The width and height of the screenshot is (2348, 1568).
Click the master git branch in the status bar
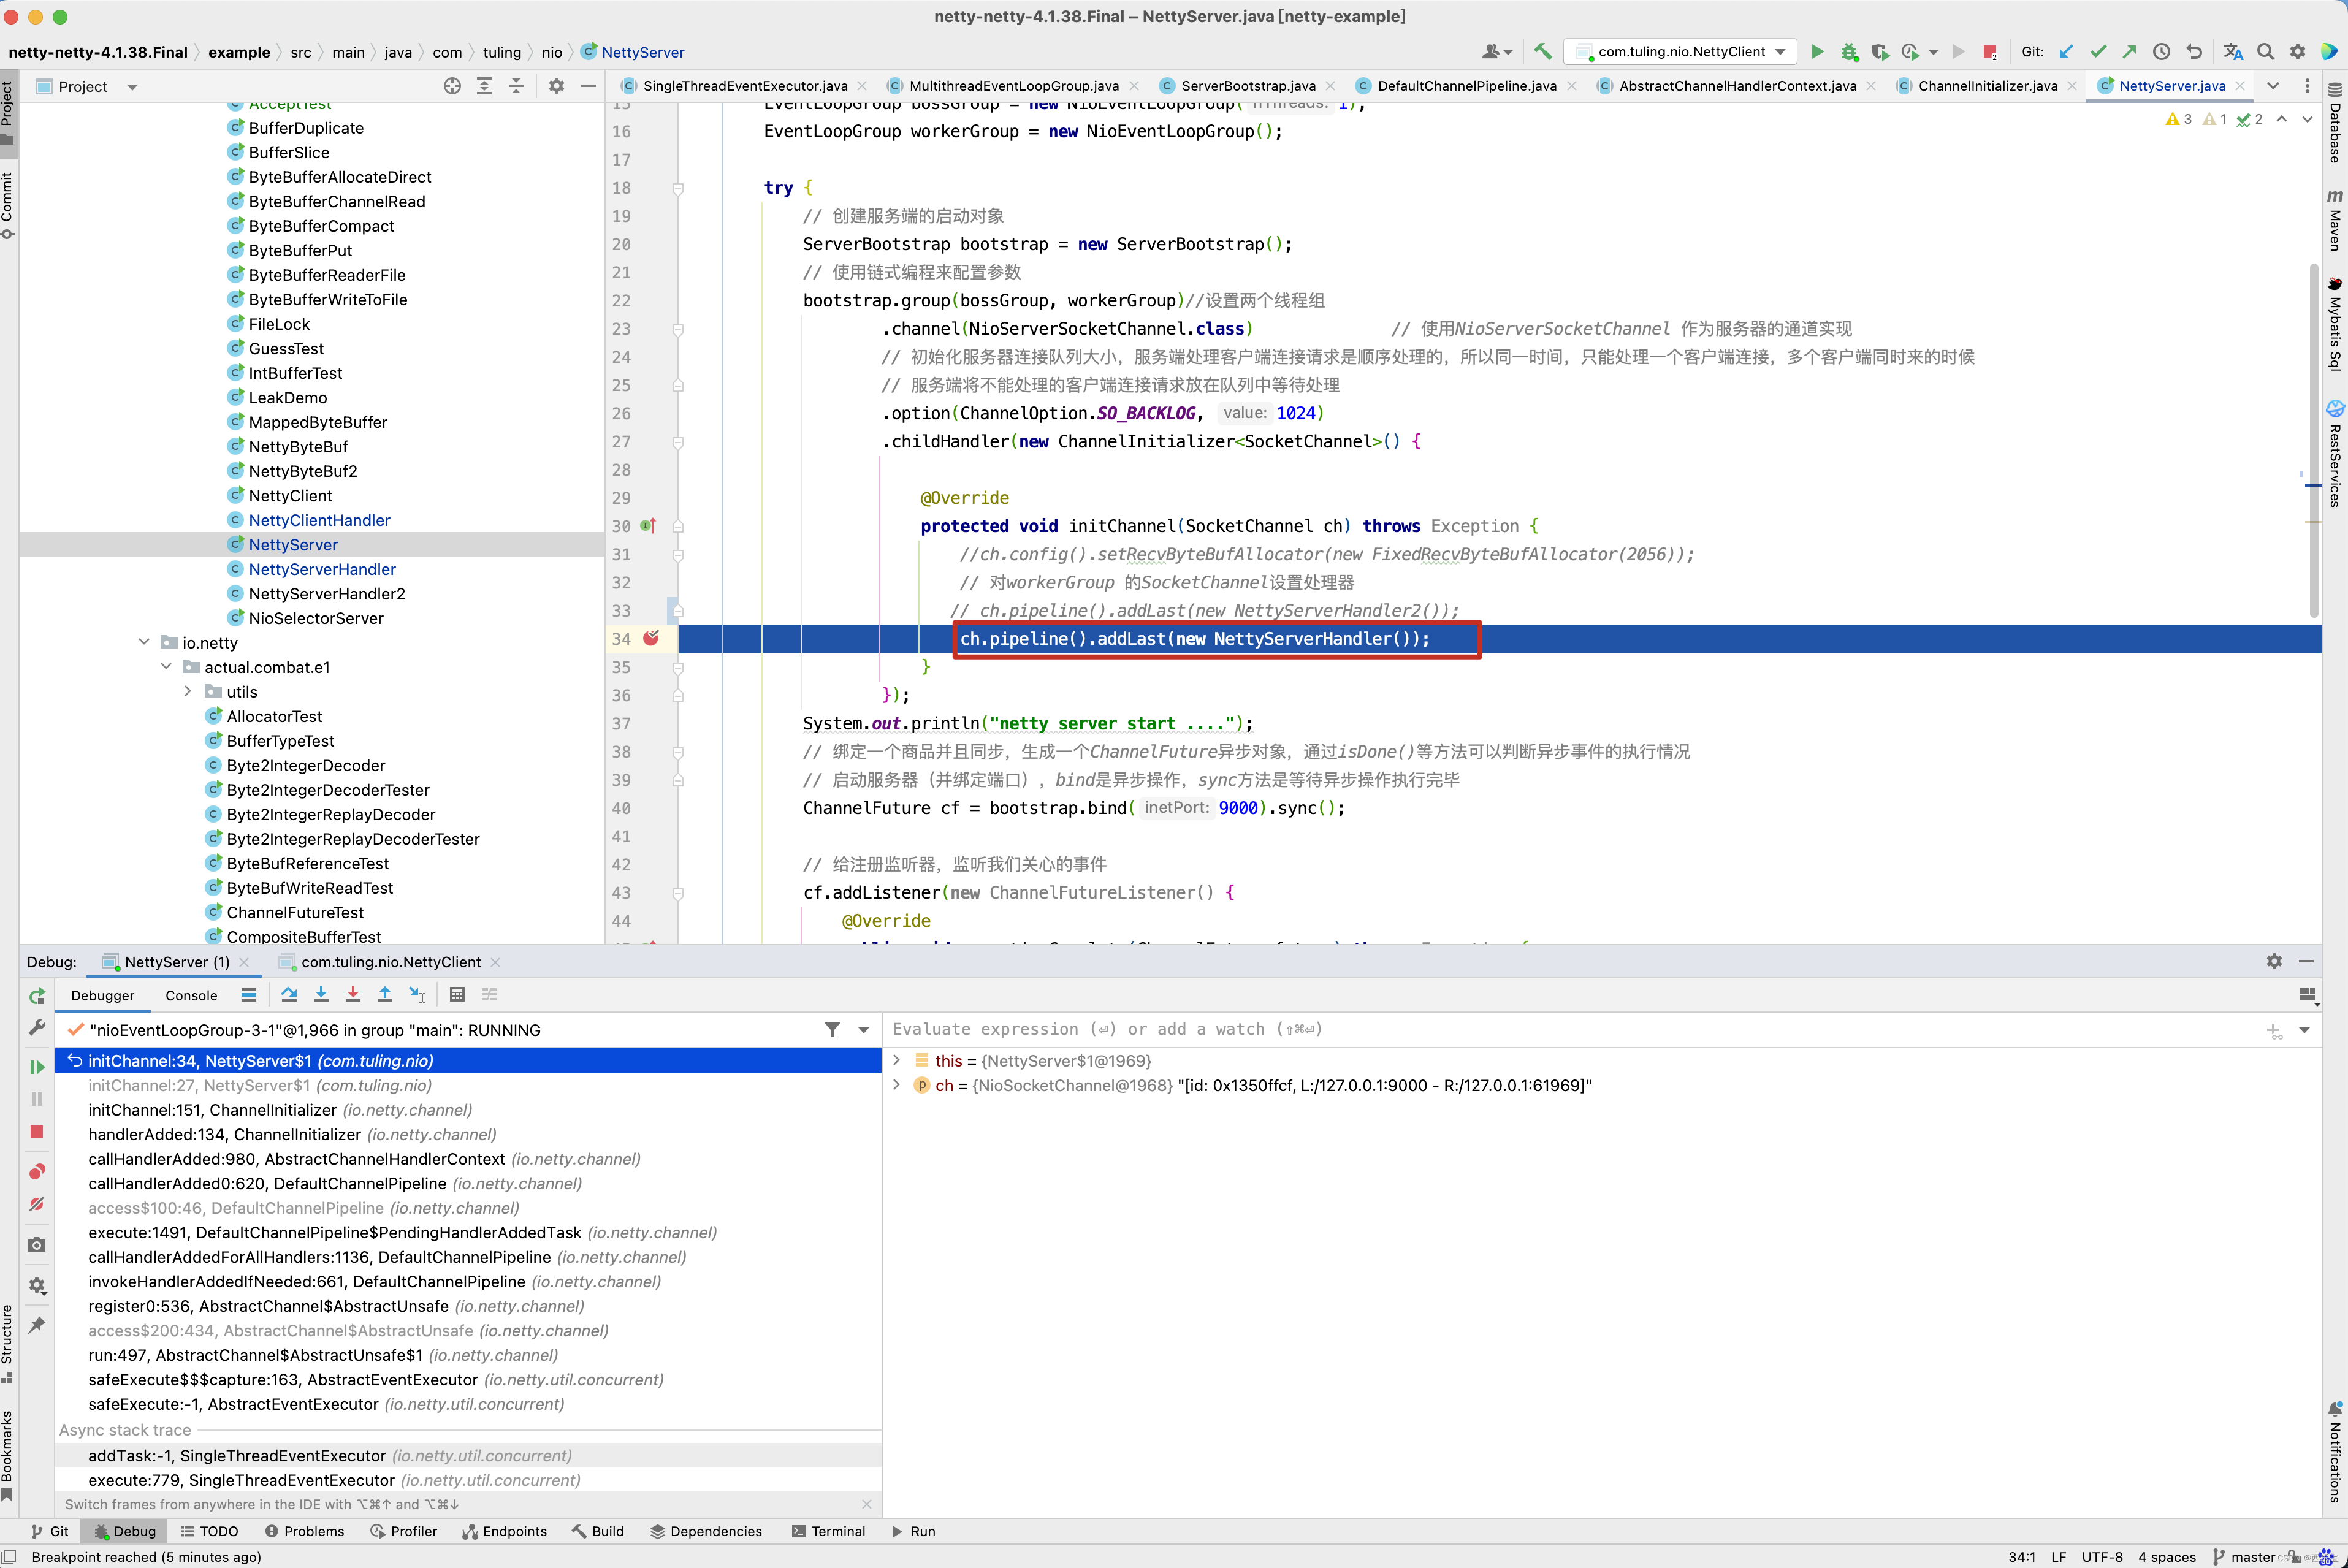coord(2252,1557)
